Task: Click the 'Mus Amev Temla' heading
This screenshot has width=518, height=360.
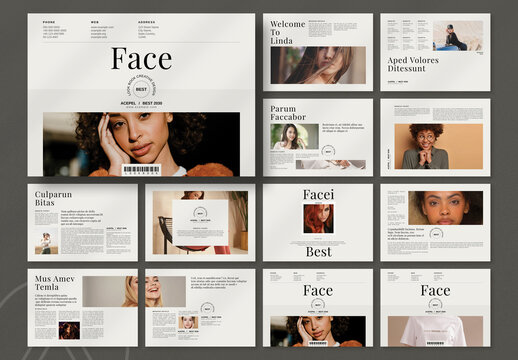Action: pos(55,283)
